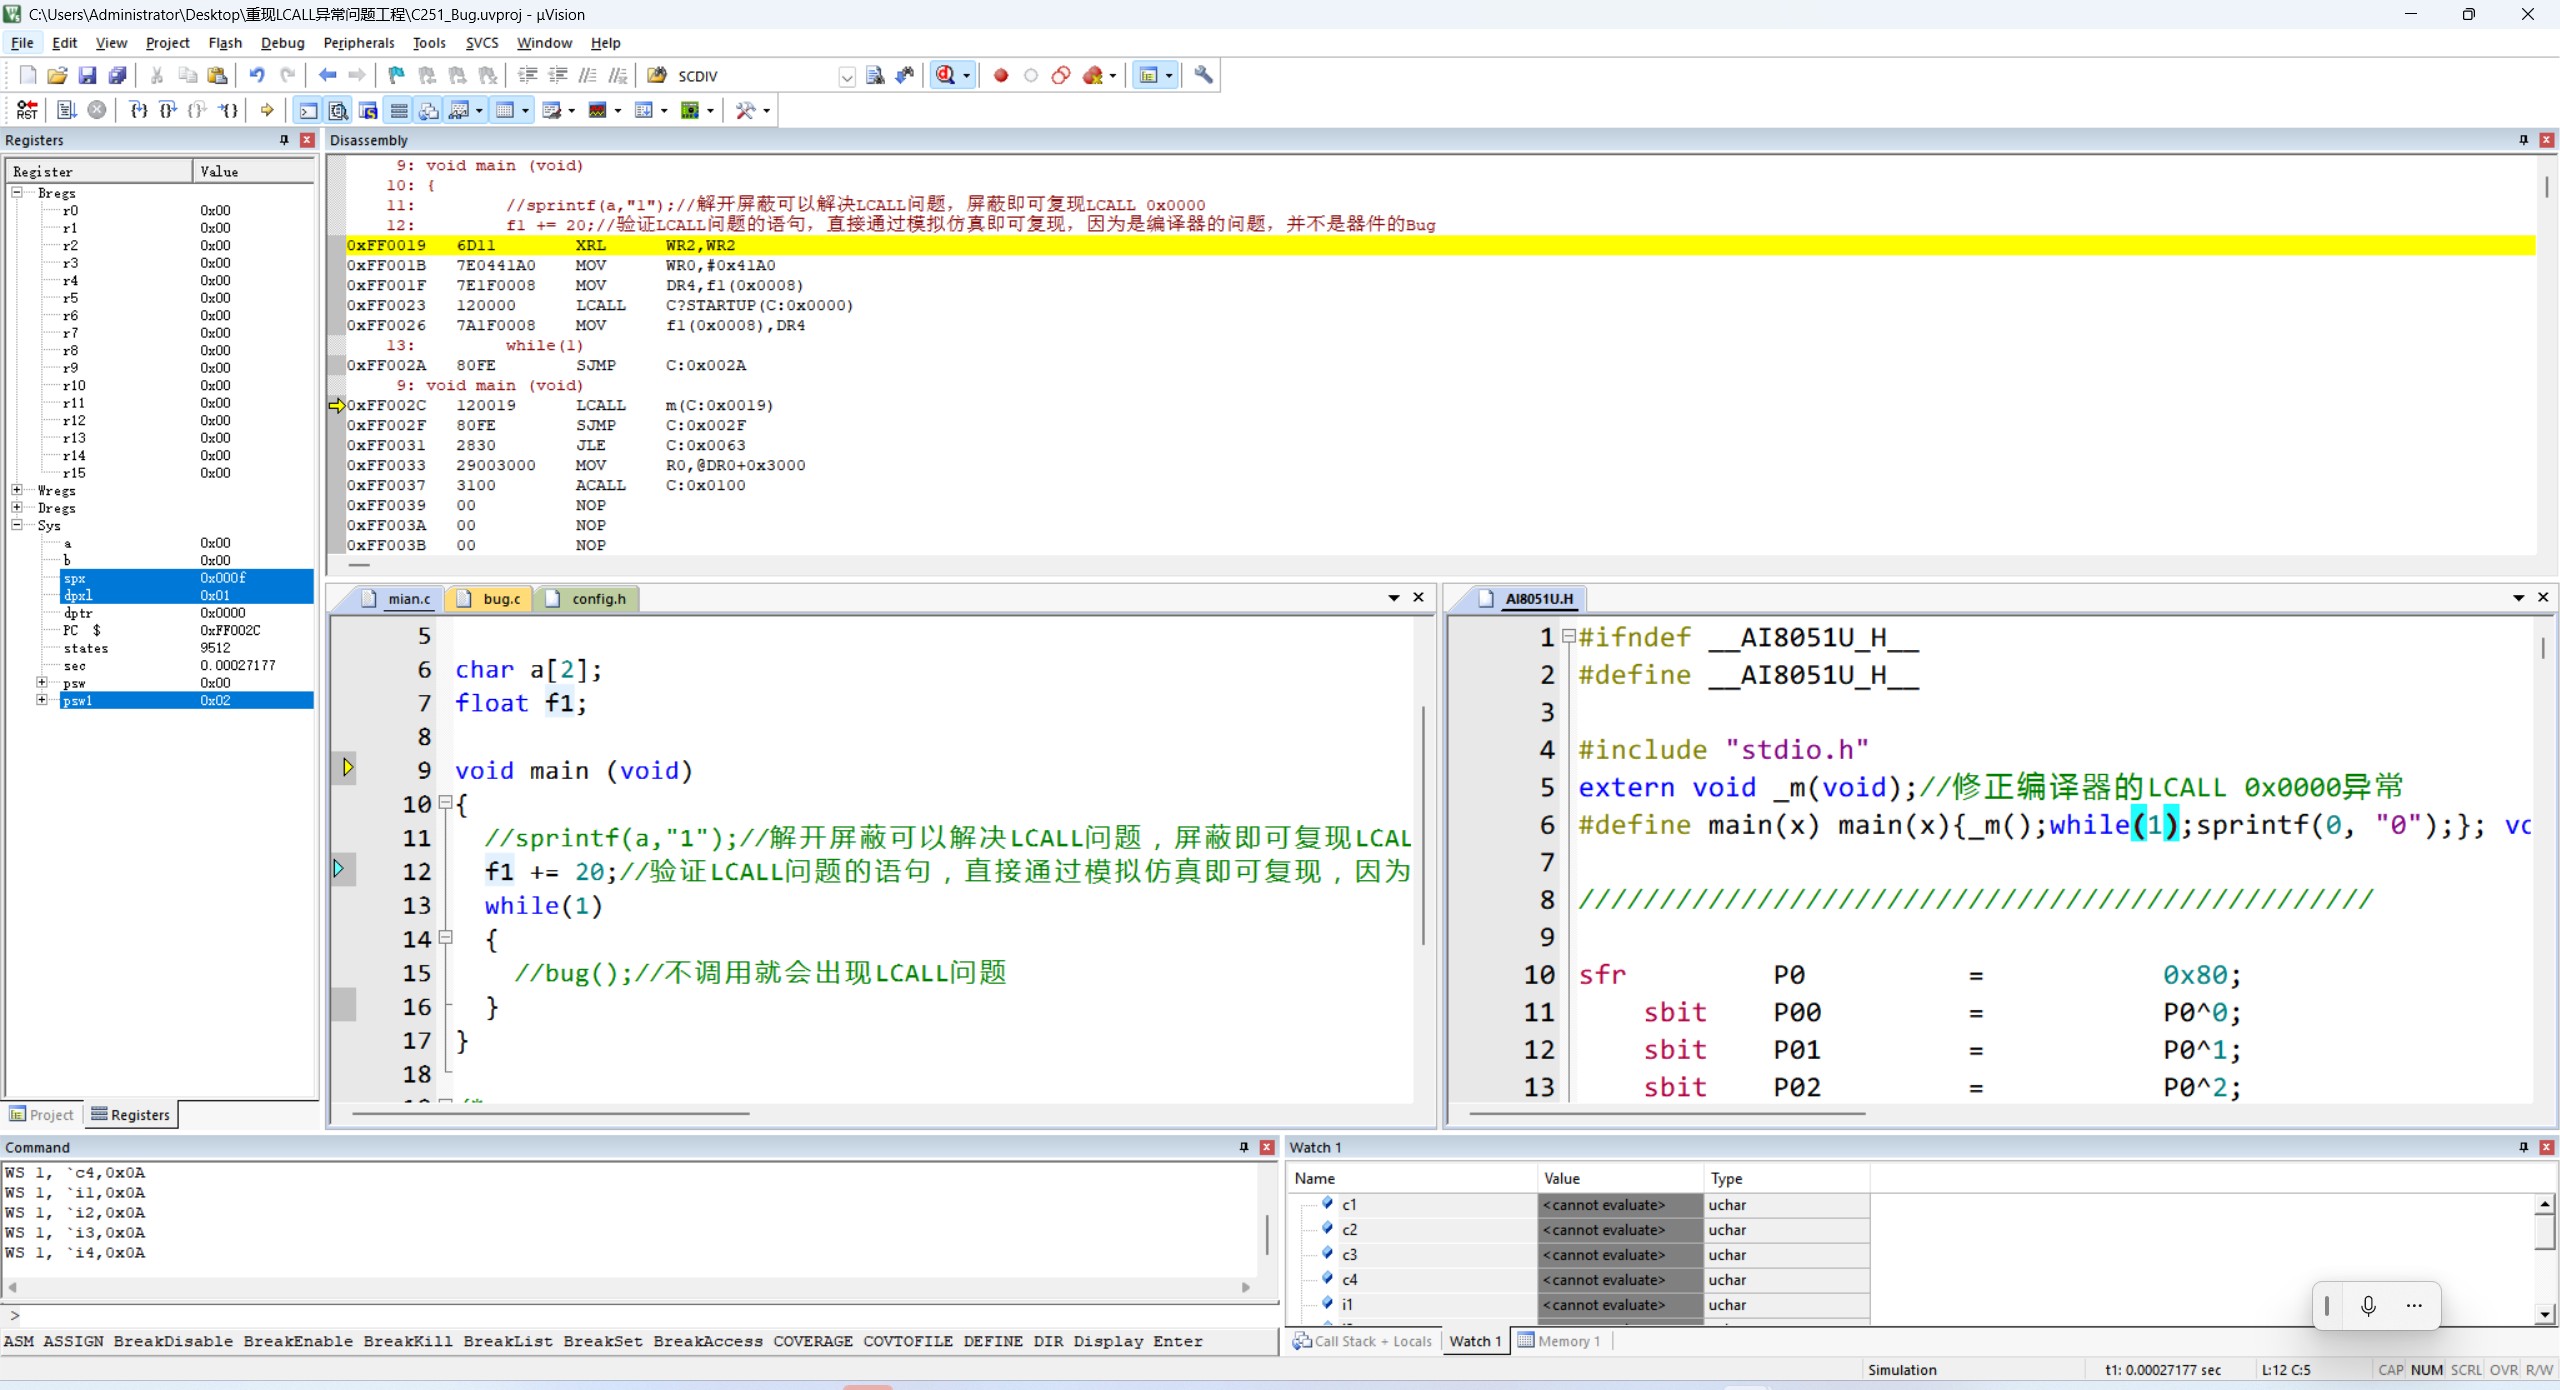Run the program with the Run icon
This screenshot has height=1390, width=2560.
(67, 110)
